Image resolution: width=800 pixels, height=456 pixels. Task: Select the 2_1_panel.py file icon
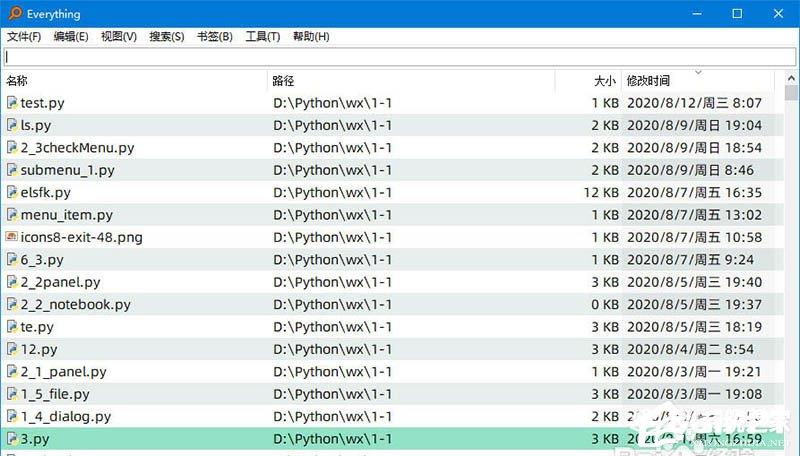pos(12,371)
